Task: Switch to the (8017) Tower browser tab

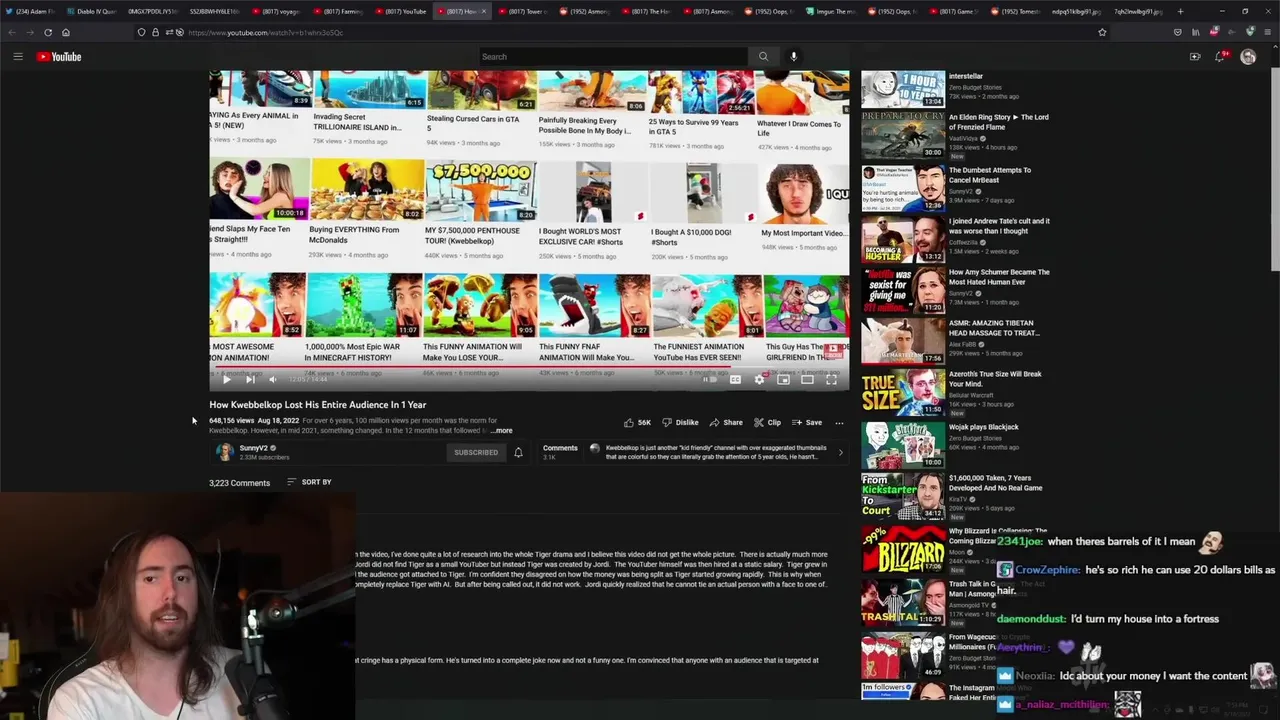Action: pos(522,11)
